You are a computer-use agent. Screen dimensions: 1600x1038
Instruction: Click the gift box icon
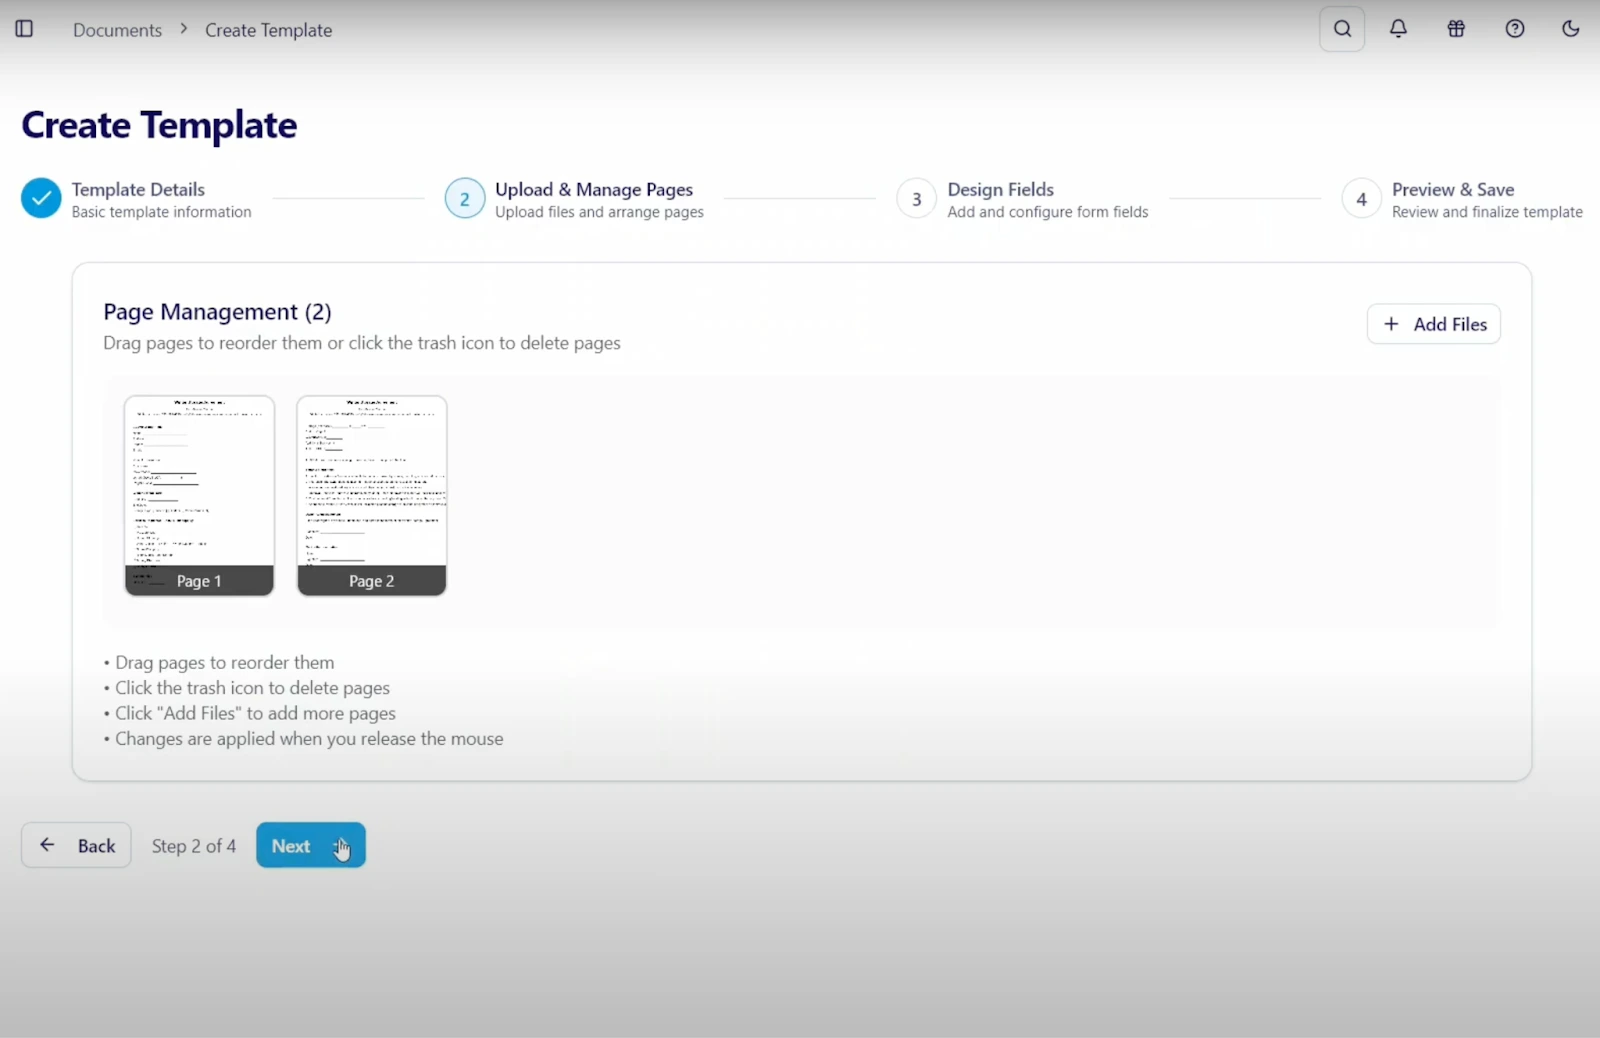coord(1456,29)
